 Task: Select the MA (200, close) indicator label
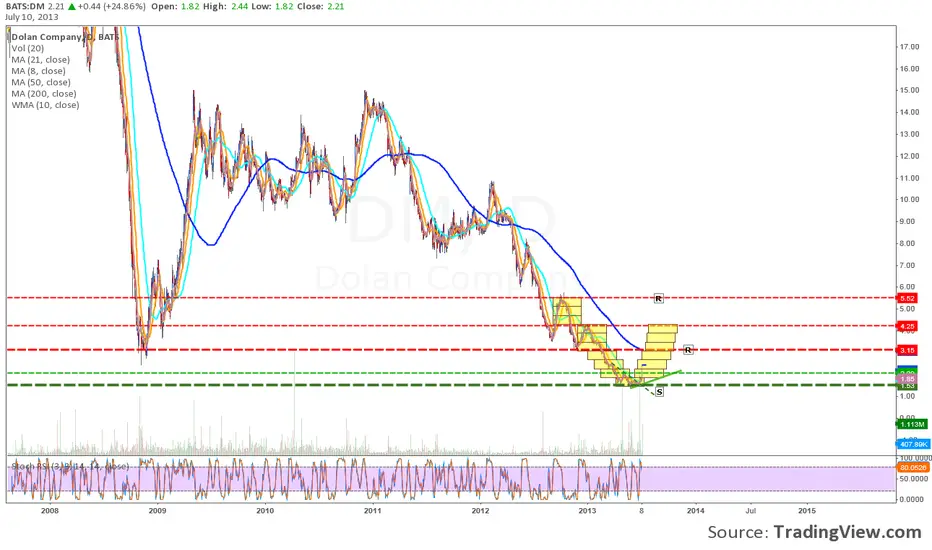[43, 93]
